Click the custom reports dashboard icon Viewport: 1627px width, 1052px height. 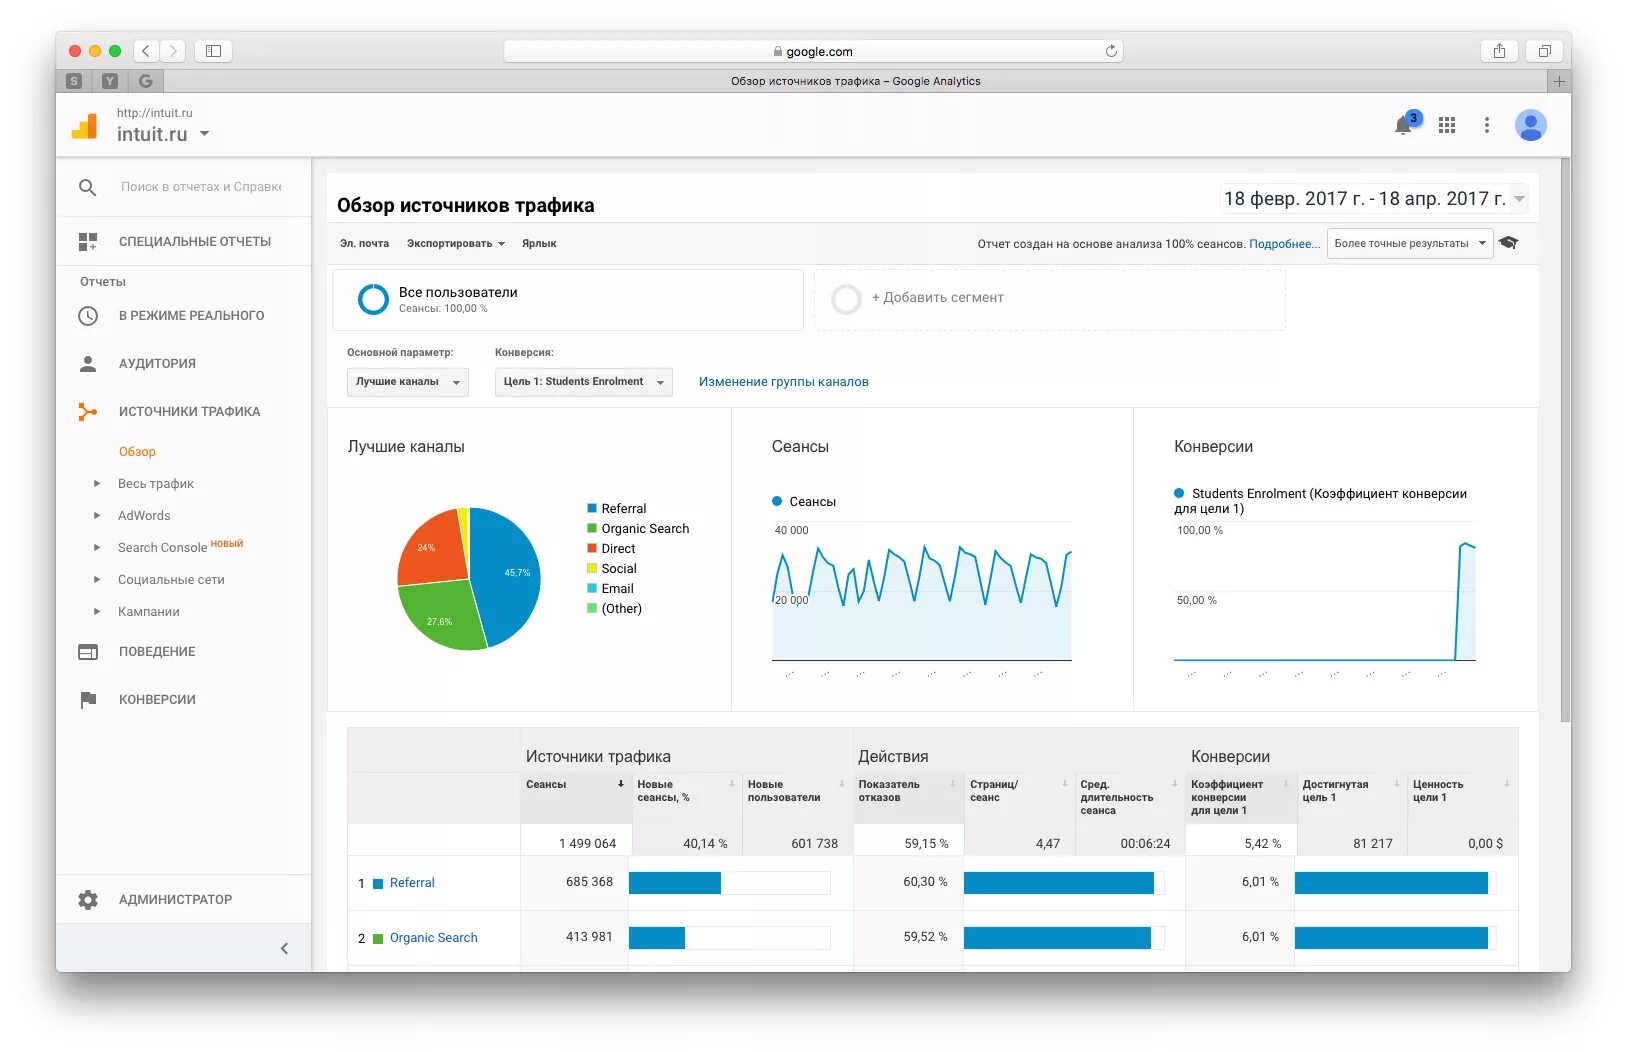pos(88,241)
